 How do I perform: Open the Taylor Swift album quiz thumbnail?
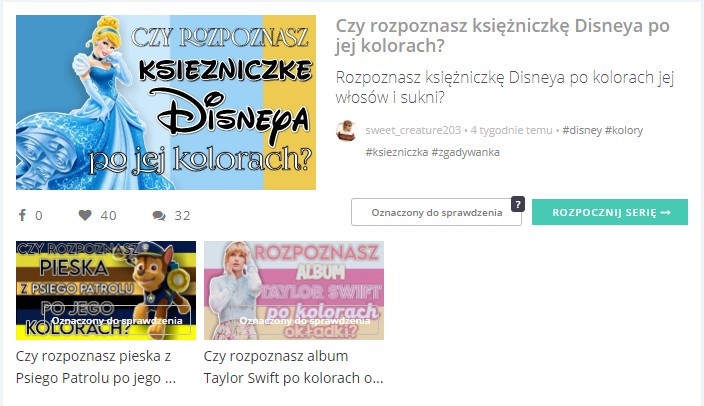tap(294, 290)
